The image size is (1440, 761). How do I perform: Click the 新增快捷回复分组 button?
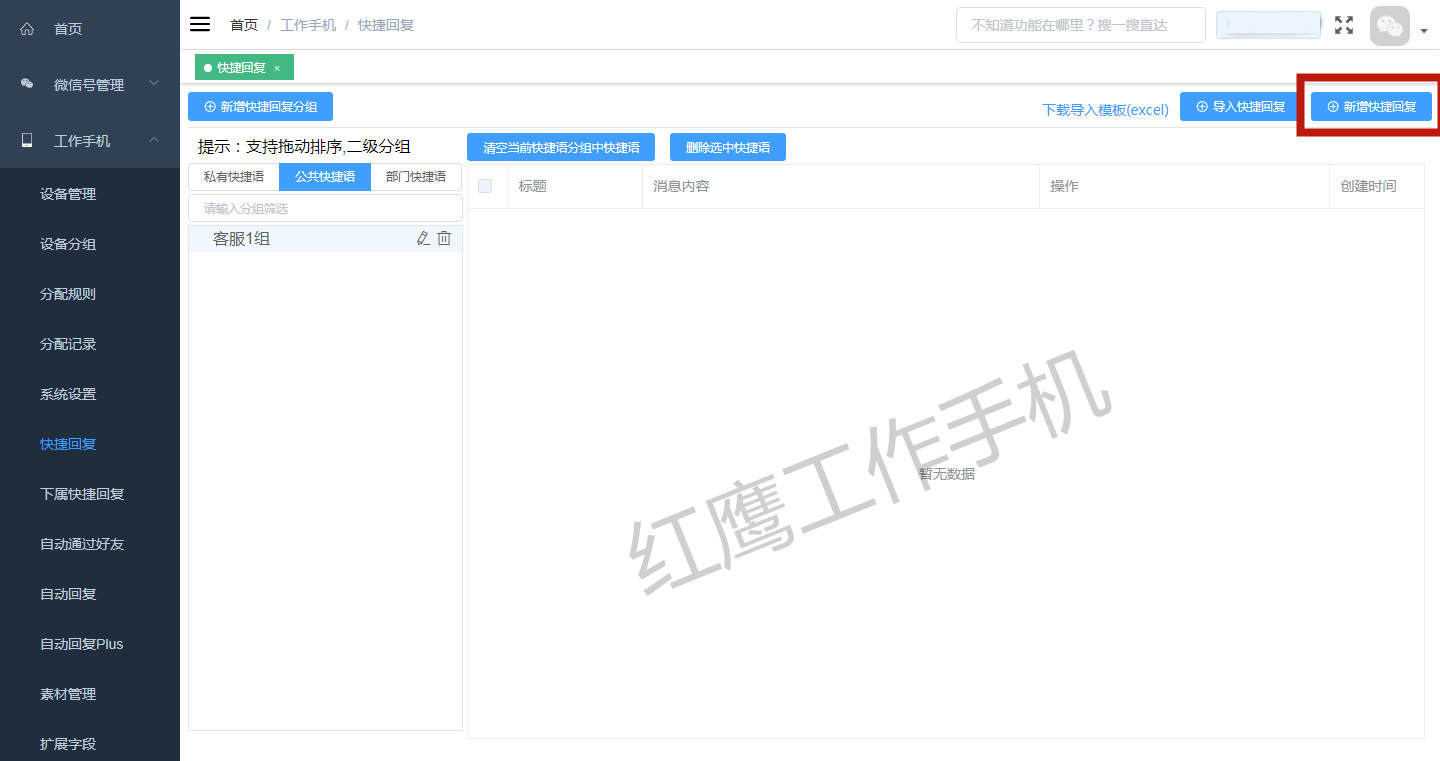click(x=260, y=106)
